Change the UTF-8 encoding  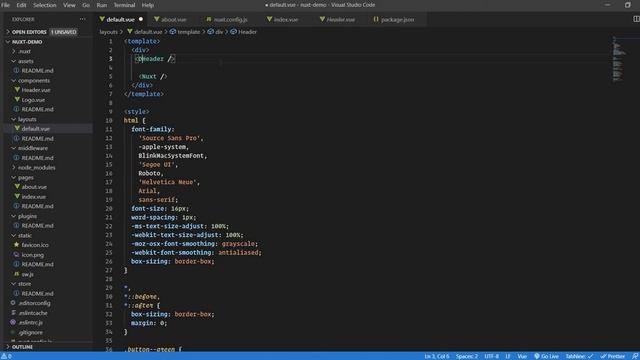(x=491, y=356)
